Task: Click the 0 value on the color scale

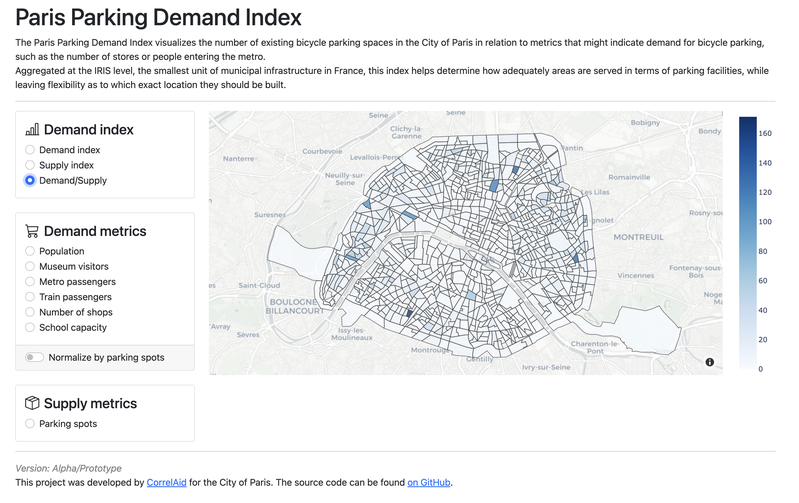Action: [761, 369]
